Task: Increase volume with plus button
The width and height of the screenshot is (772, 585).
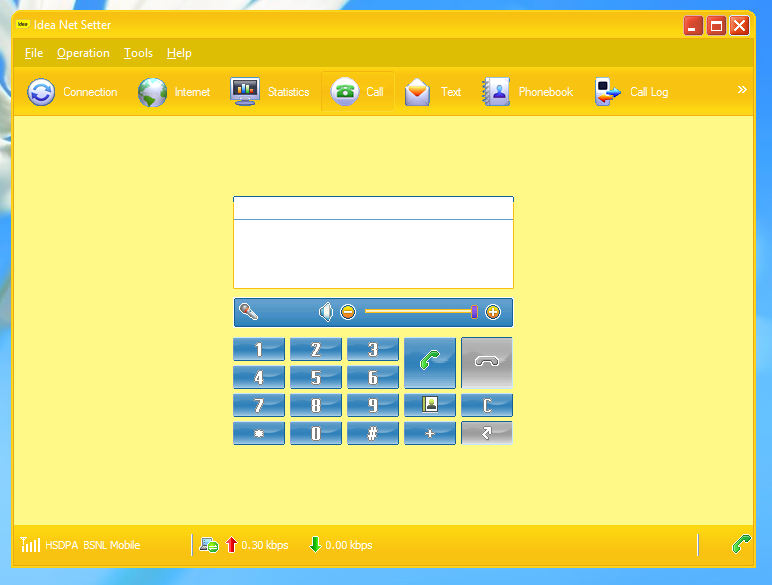Action: click(x=493, y=312)
